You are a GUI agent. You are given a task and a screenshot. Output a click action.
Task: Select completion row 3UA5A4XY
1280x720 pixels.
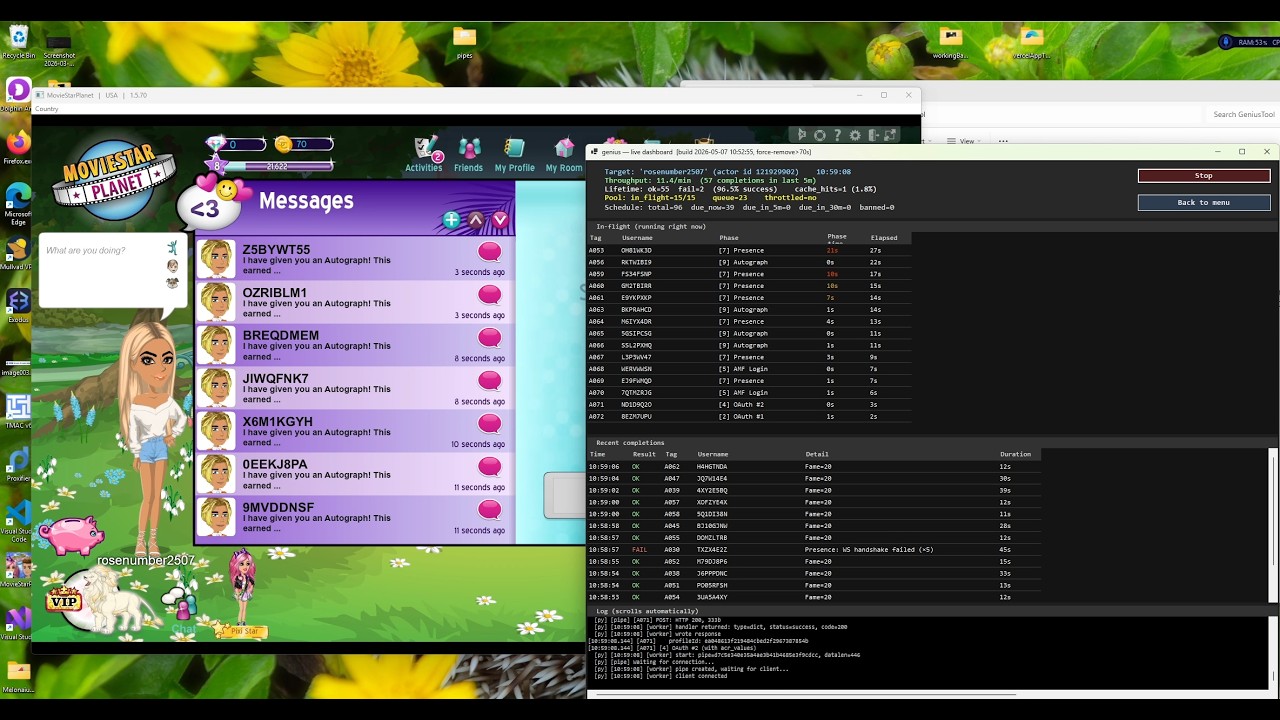tap(812, 597)
